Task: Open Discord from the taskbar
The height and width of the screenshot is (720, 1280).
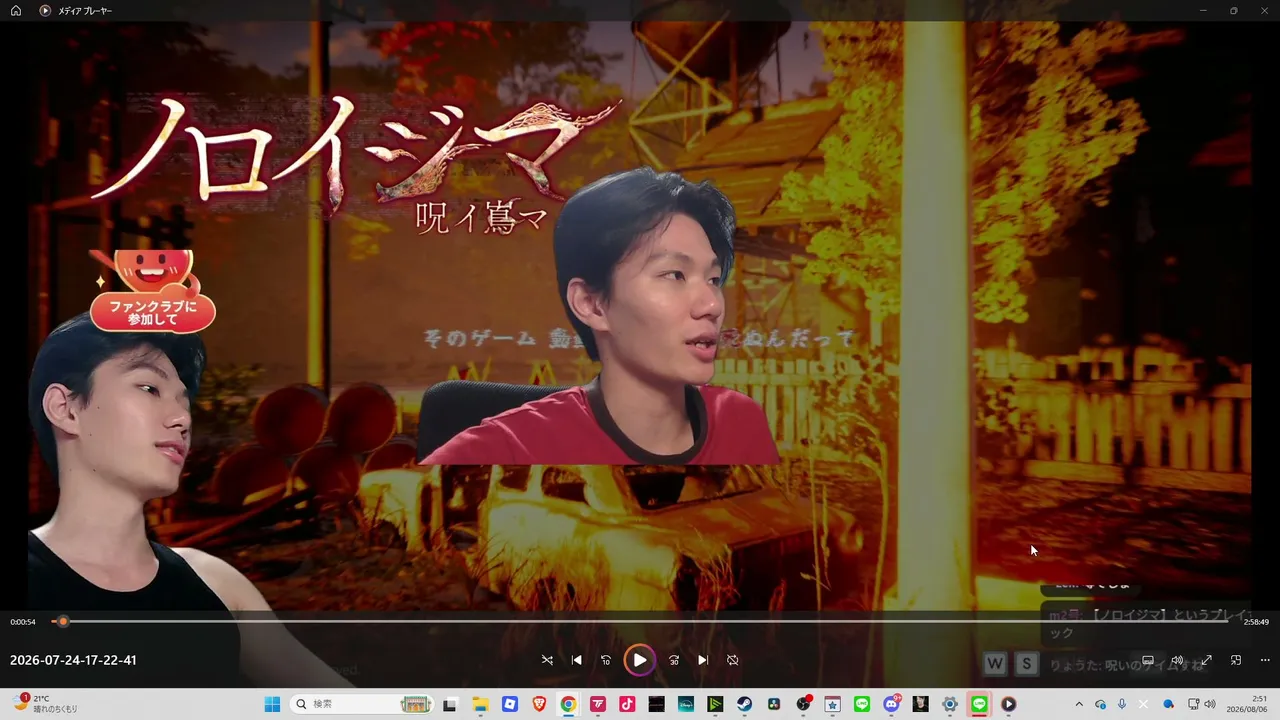Action: (891, 704)
